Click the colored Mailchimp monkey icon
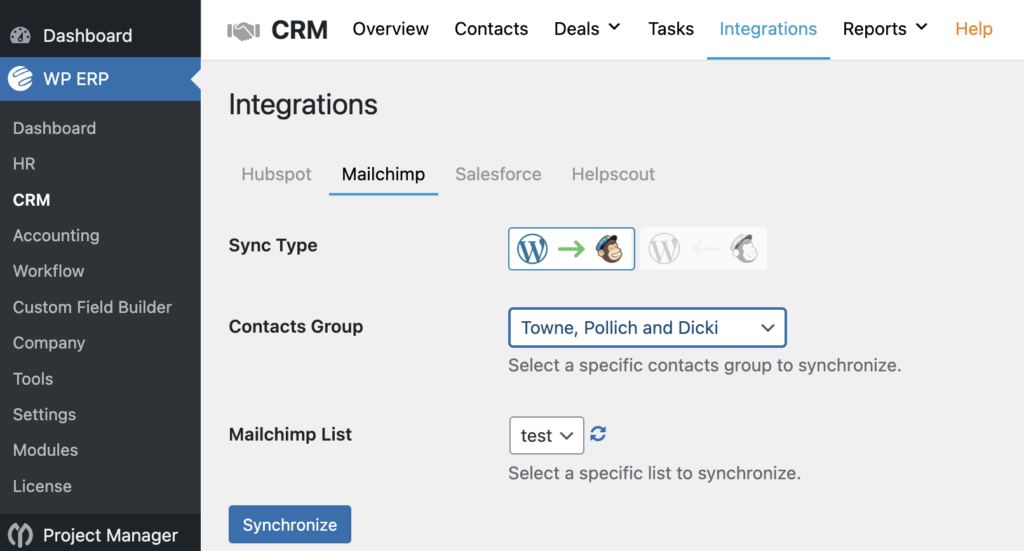The image size is (1024, 551). 610,249
